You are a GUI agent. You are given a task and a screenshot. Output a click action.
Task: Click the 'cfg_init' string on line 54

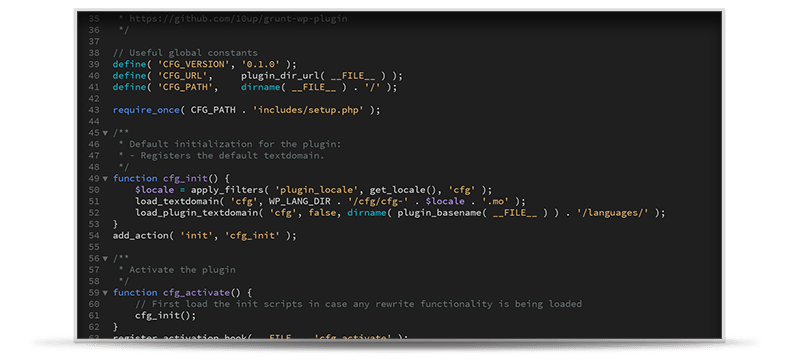pyautogui.click(x=252, y=236)
